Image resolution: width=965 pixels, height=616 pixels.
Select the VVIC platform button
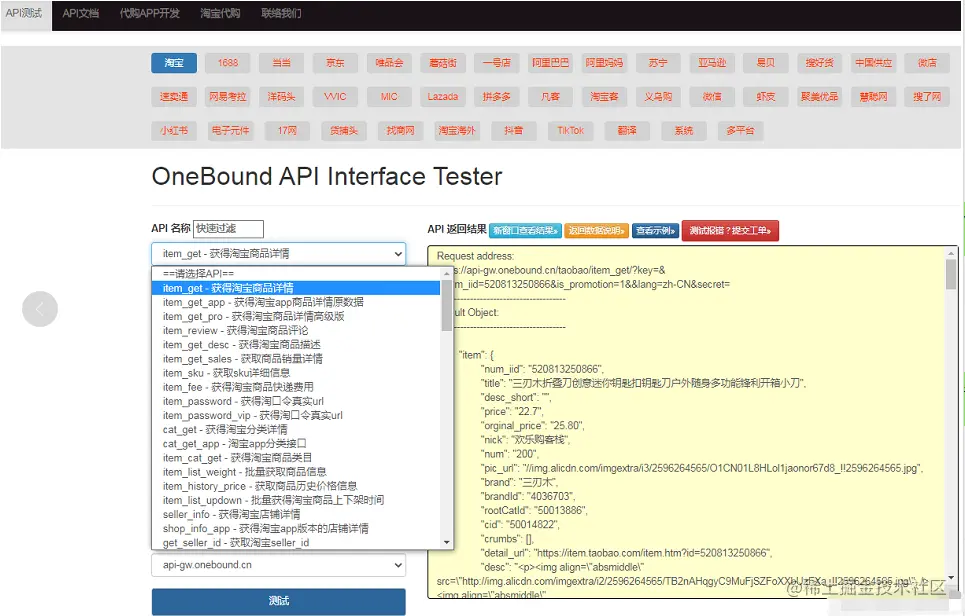[x=335, y=97]
